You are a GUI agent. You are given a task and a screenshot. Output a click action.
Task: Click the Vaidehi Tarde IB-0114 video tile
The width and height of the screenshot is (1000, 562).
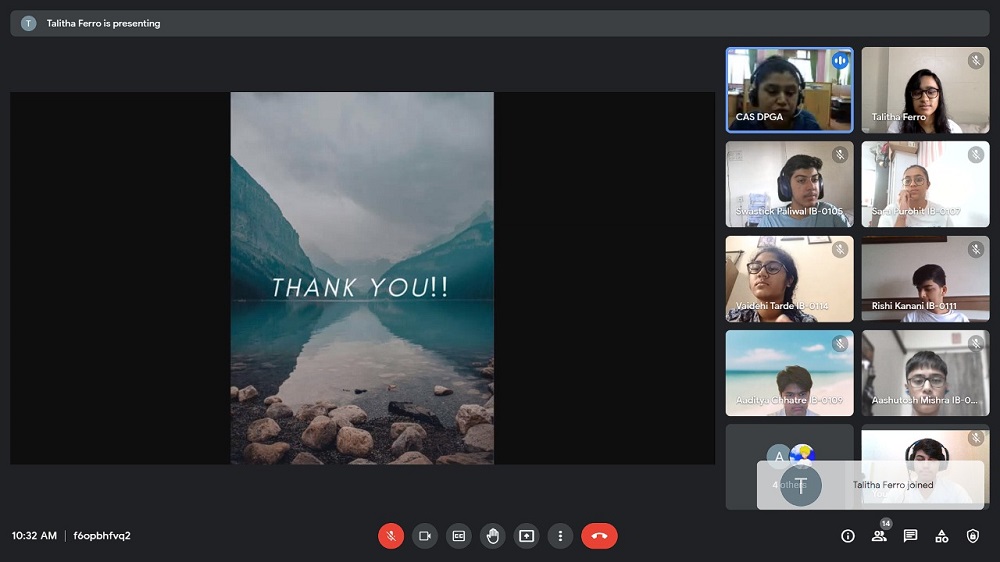pos(789,278)
